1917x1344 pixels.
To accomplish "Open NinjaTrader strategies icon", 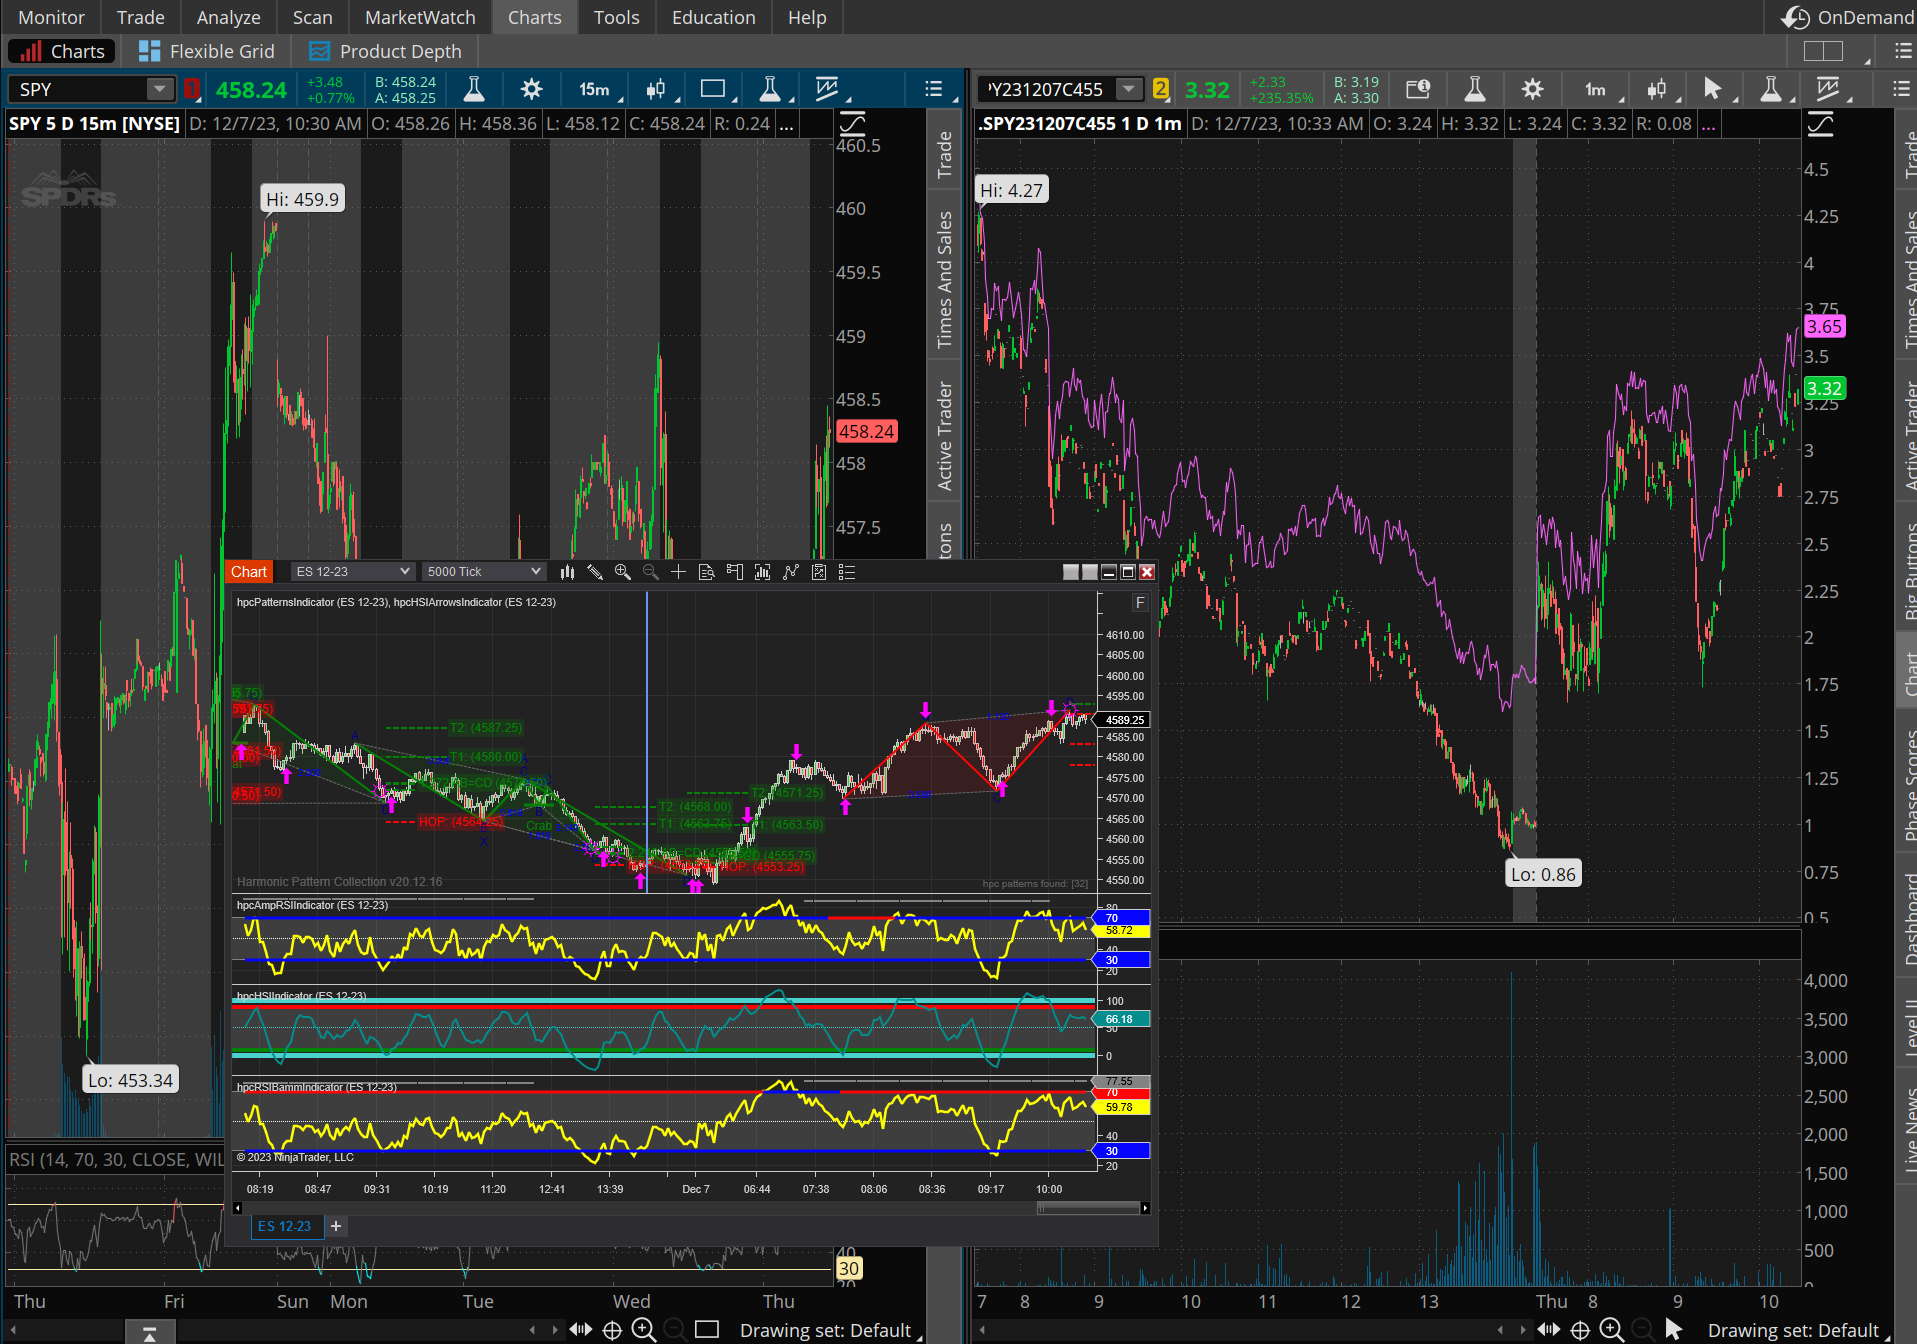I will pyautogui.click(x=819, y=572).
